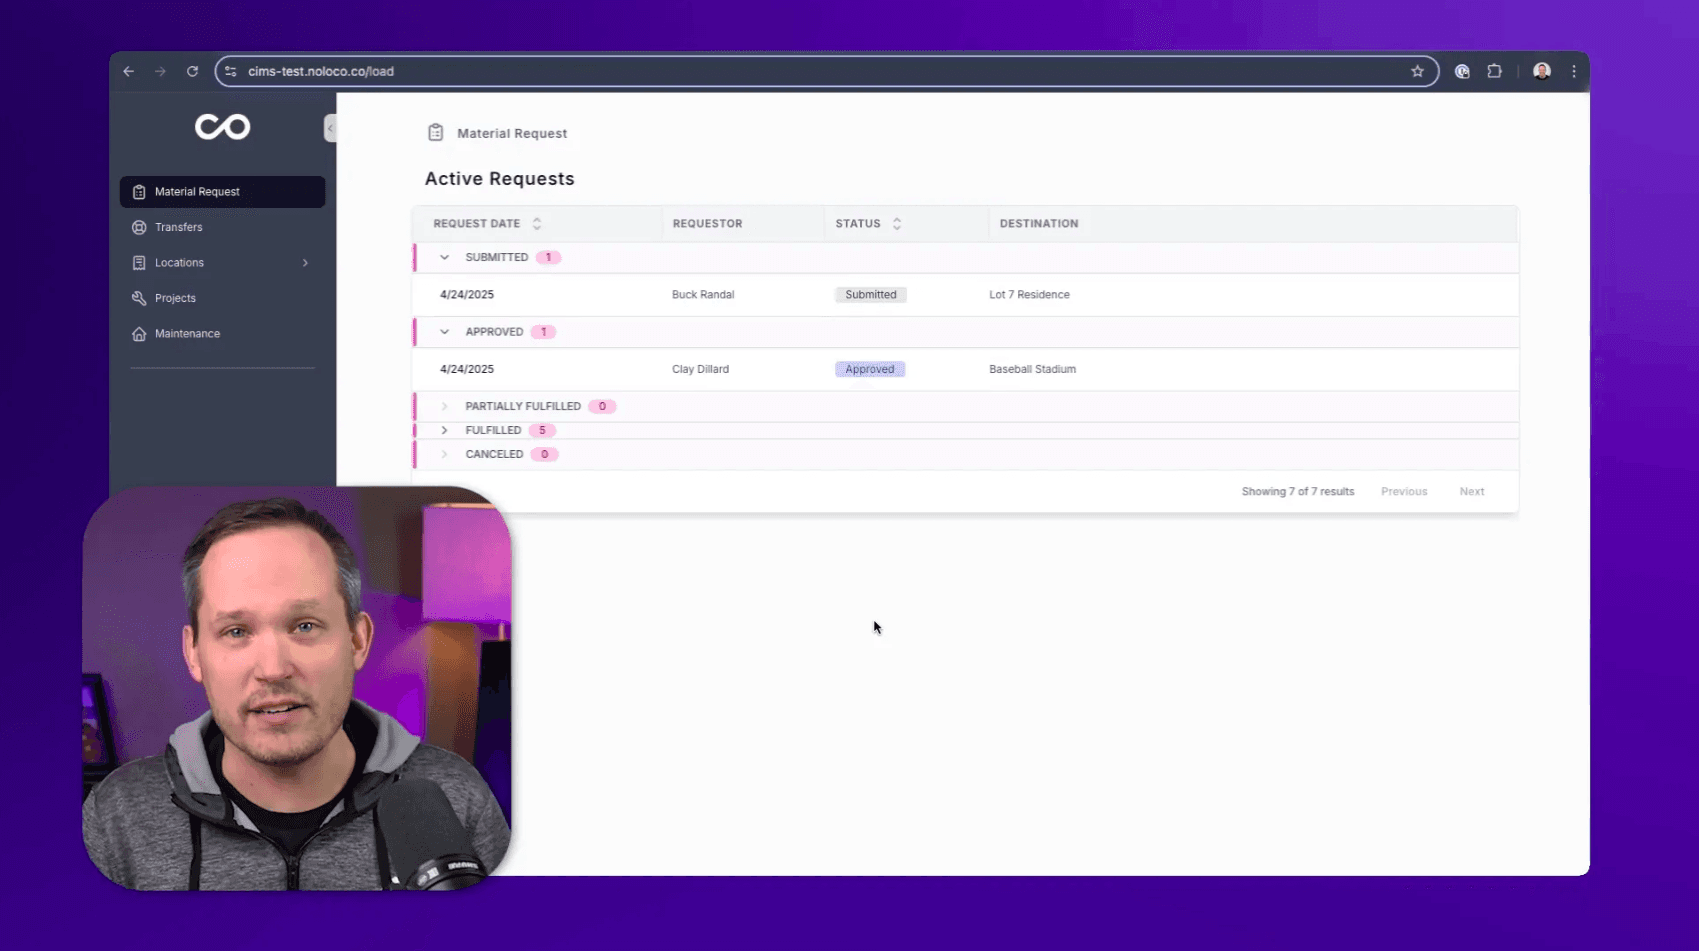Screen dimensions: 1699x951
Task: Open the Clay Dillard request row
Action: point(966,369)
